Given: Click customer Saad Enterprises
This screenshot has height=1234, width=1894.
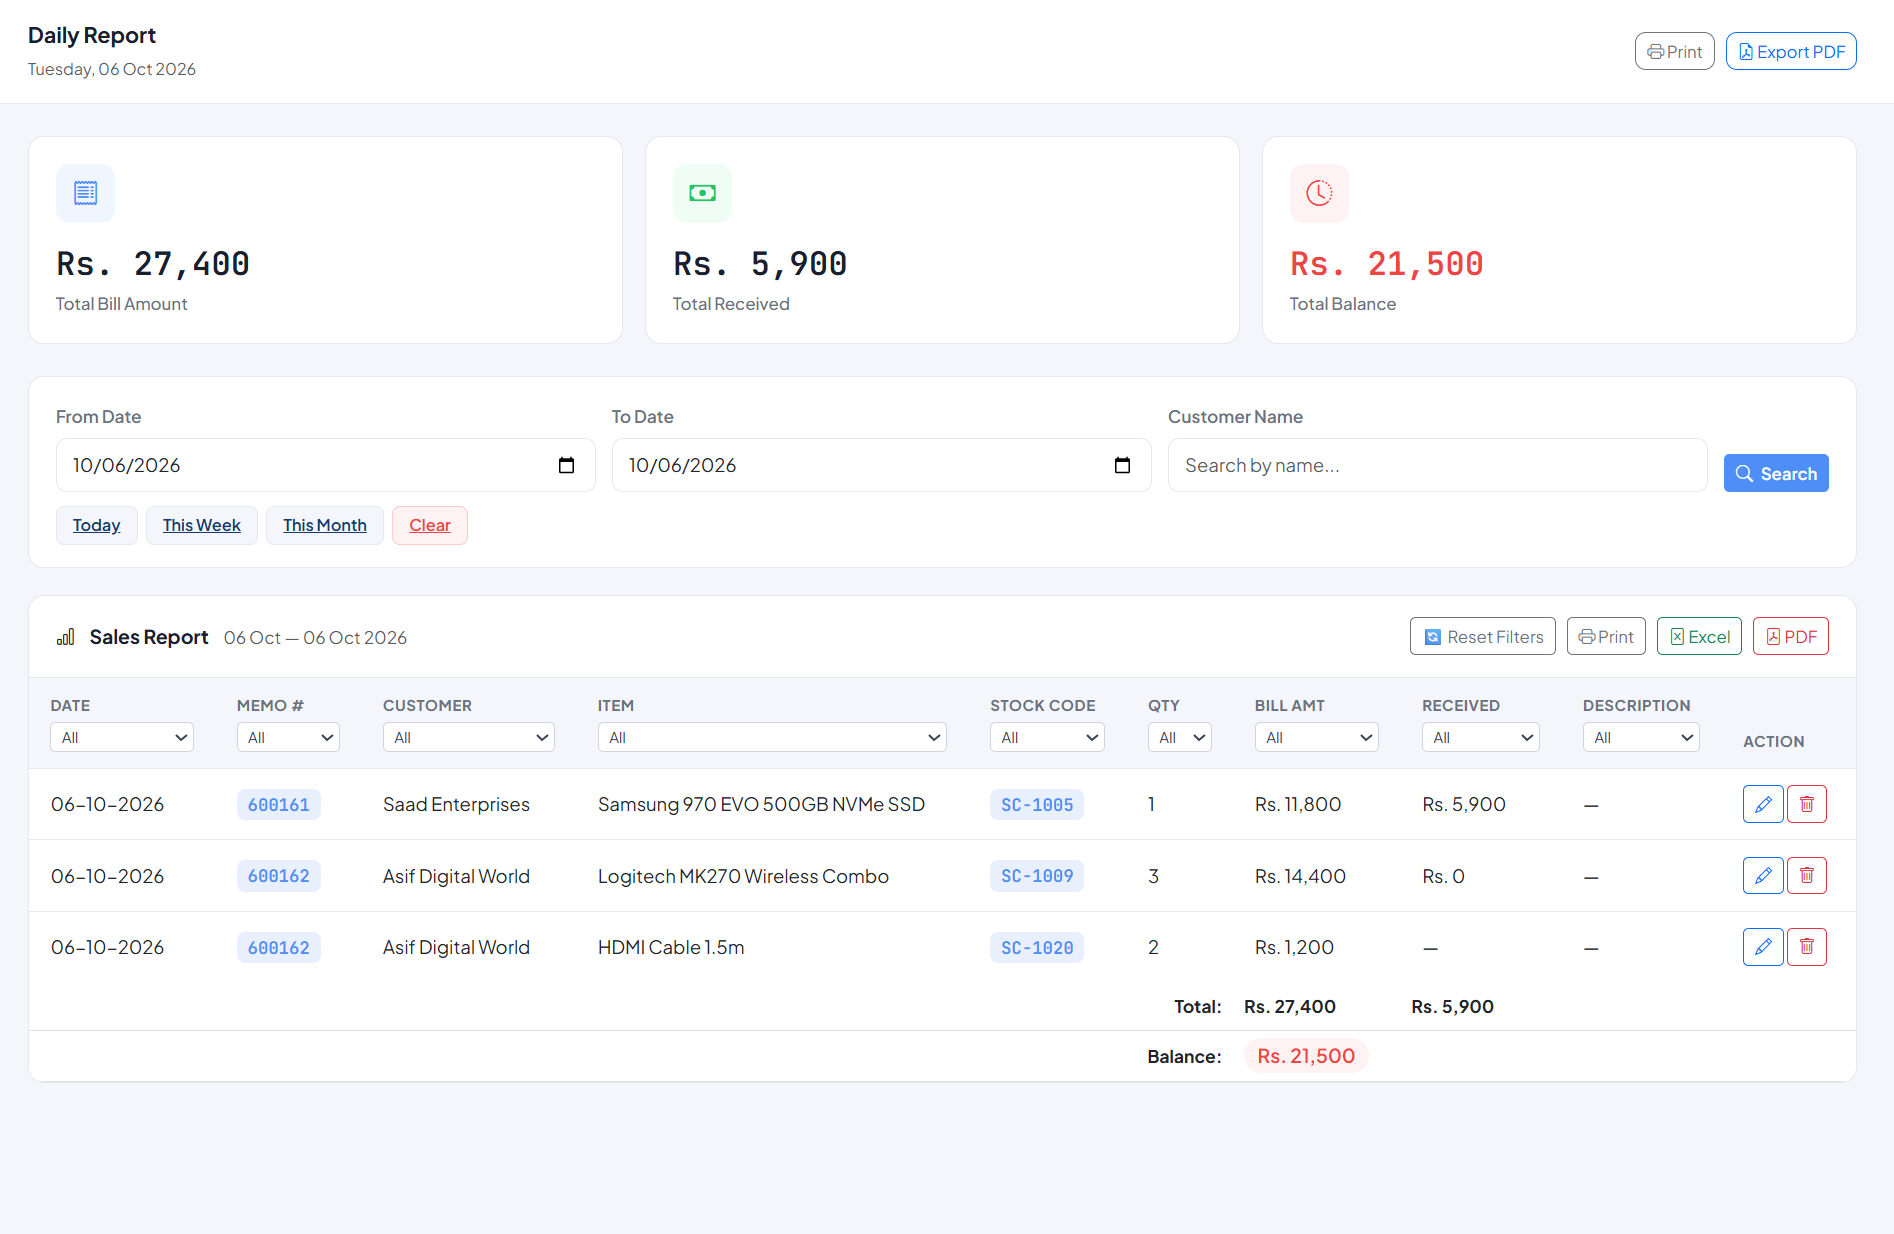Looking at the screenshot, I should click(456, 804).
